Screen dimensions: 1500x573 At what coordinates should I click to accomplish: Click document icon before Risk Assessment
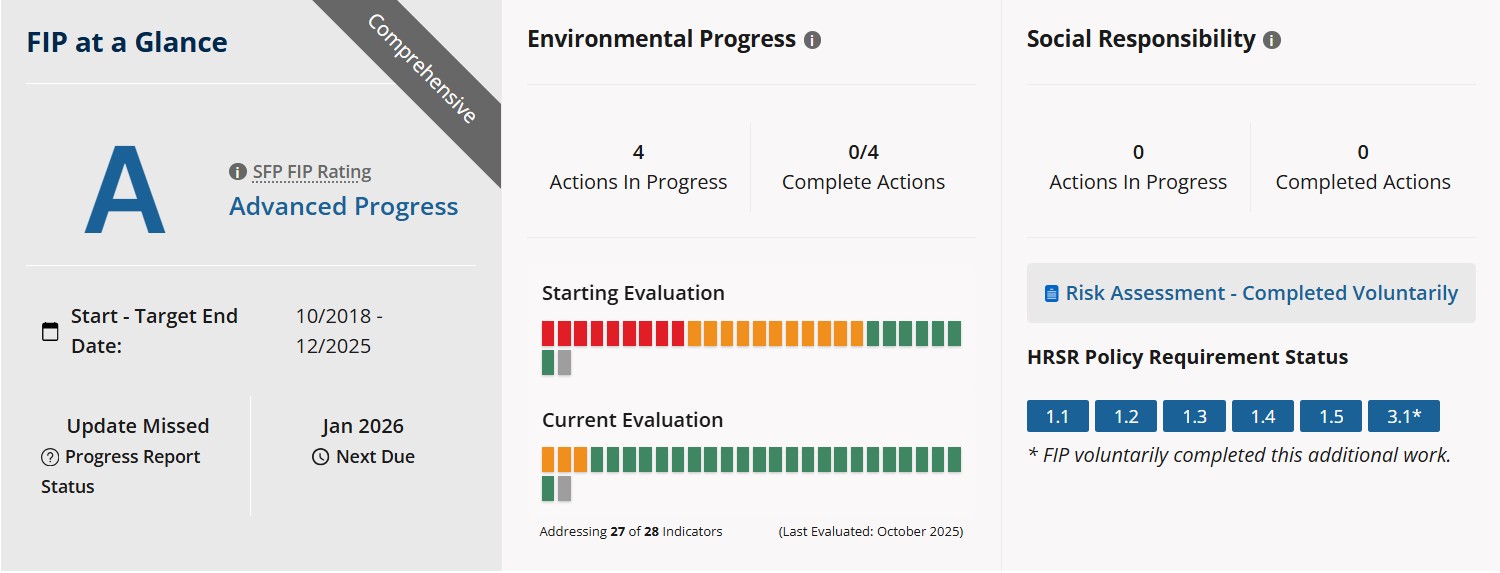click(1051, 294)
